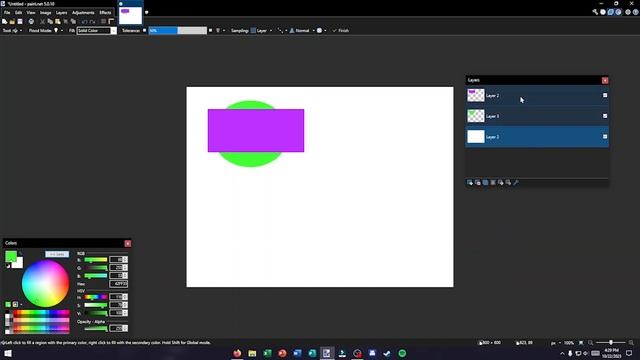Open Firefox from the taskbar
The width and height of the screenshot is (640, 360).
tap(237, 353)
